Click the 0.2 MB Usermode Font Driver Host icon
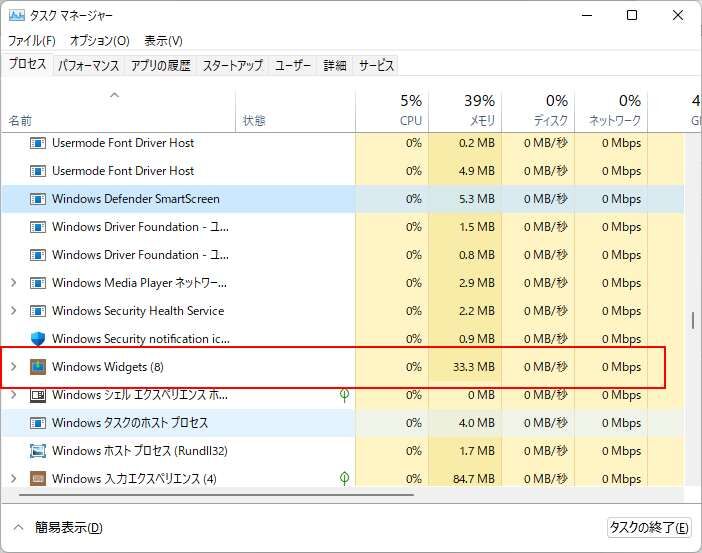The image size is (702, 553). click(38, 143)
